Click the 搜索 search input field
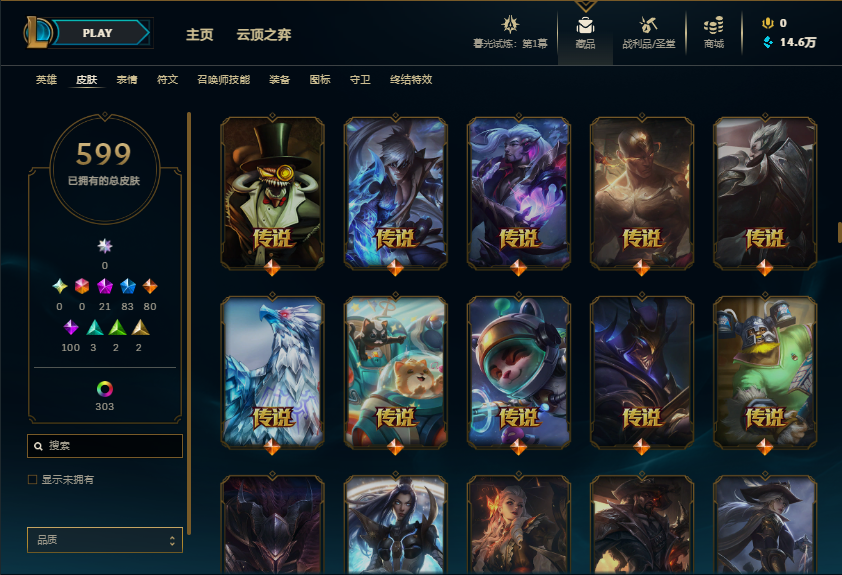This screenshot has height=575, width=842. click(x=105, y=446)
